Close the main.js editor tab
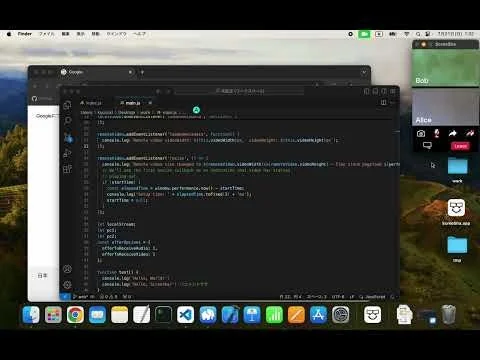 pyautogui.click(x=150, y=103)
